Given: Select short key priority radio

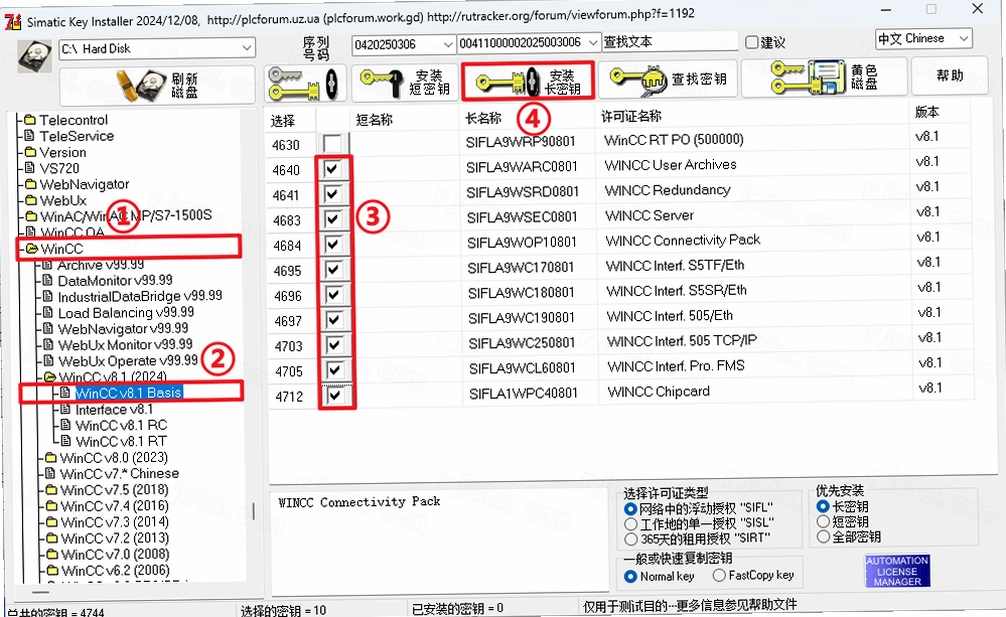Looking at the screenshot, I should (x=824, y=521).
